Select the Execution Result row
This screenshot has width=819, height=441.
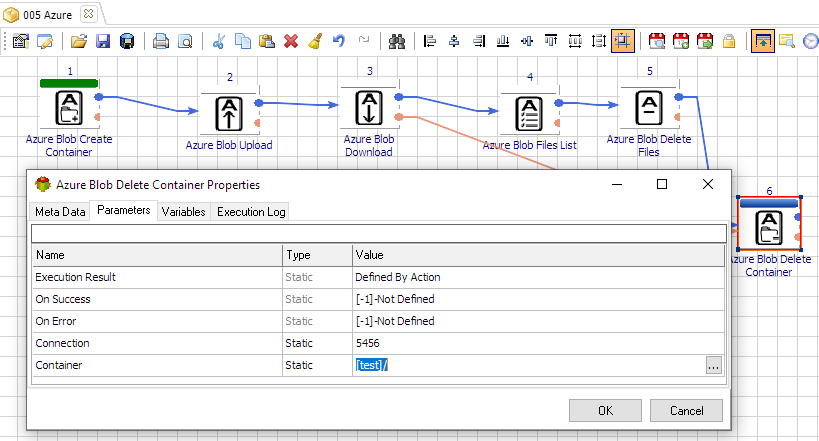coord(379,277)
